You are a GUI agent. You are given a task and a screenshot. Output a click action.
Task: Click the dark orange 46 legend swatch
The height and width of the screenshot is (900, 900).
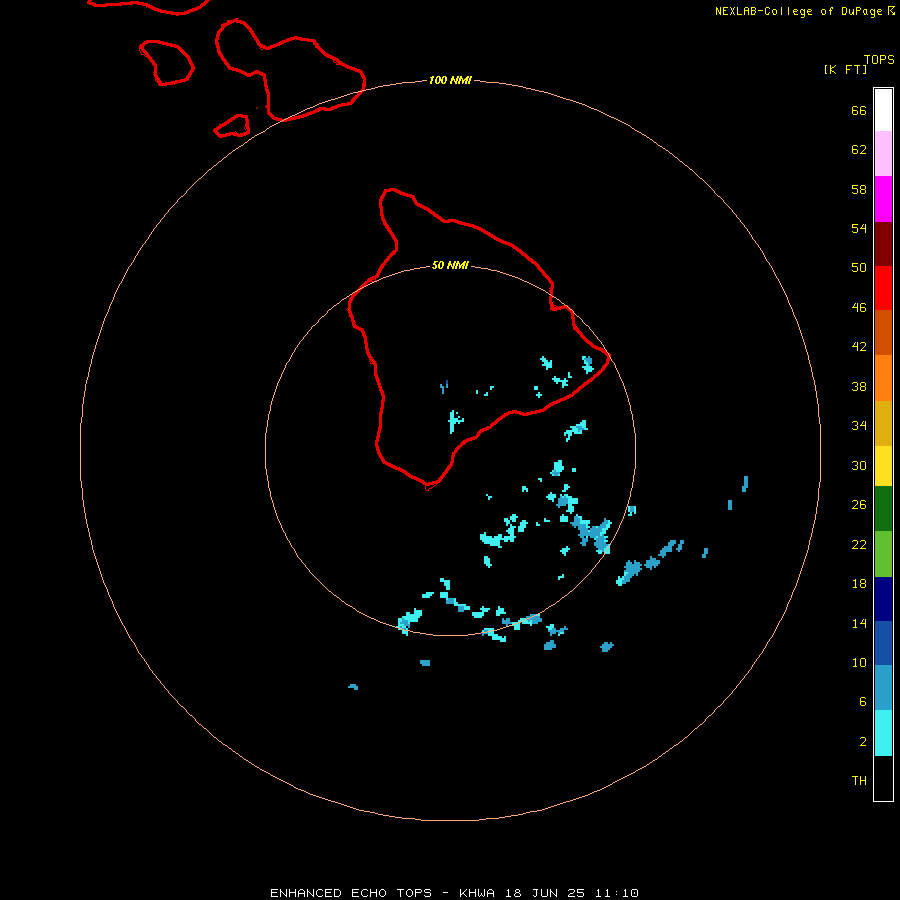883,333
